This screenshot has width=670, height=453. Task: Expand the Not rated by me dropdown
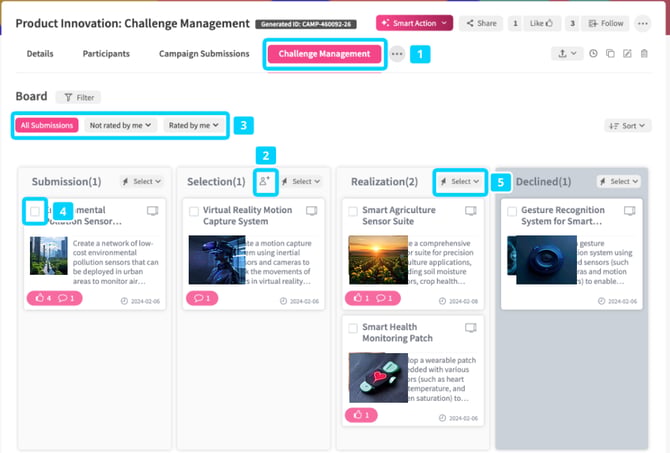click(x=120, y=125)
